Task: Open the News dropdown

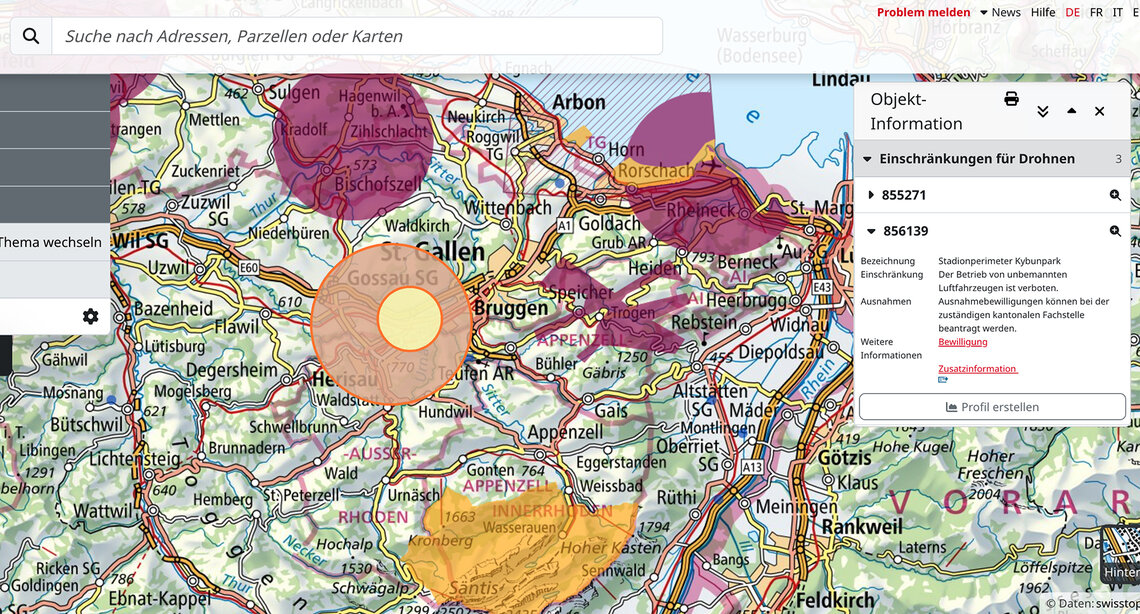Action: point(1000,12)
